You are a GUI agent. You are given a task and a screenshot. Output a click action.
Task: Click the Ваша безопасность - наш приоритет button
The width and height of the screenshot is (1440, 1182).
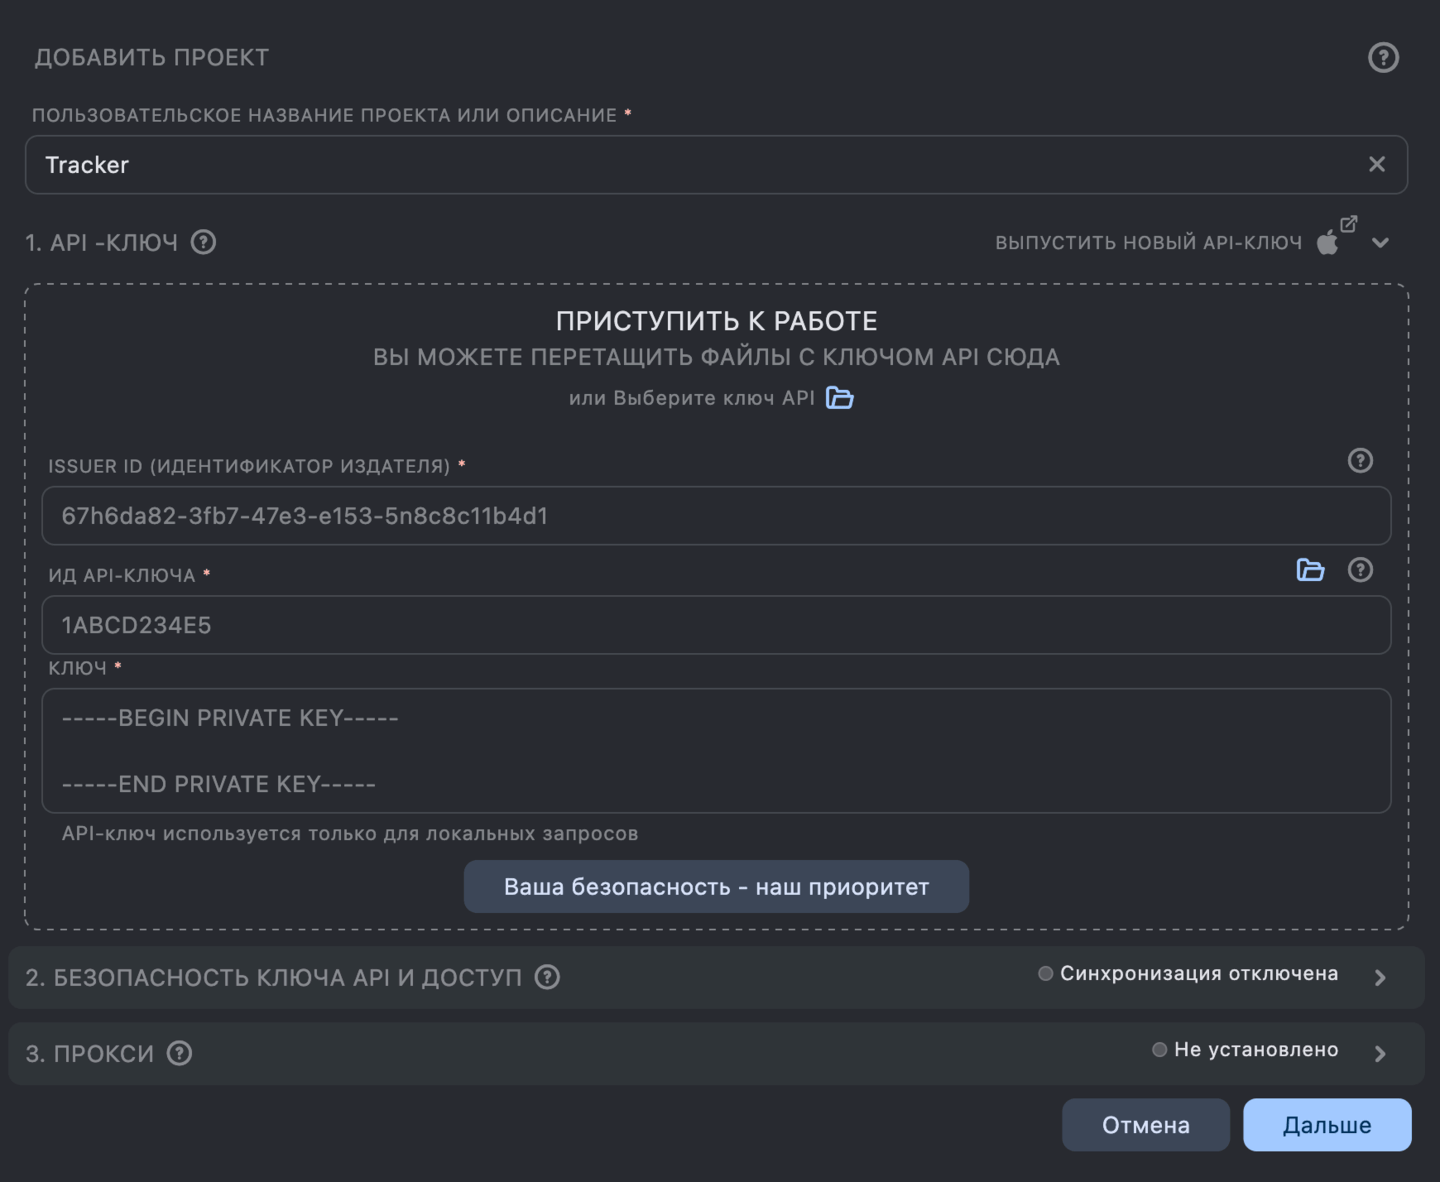(x=716, y=886)
